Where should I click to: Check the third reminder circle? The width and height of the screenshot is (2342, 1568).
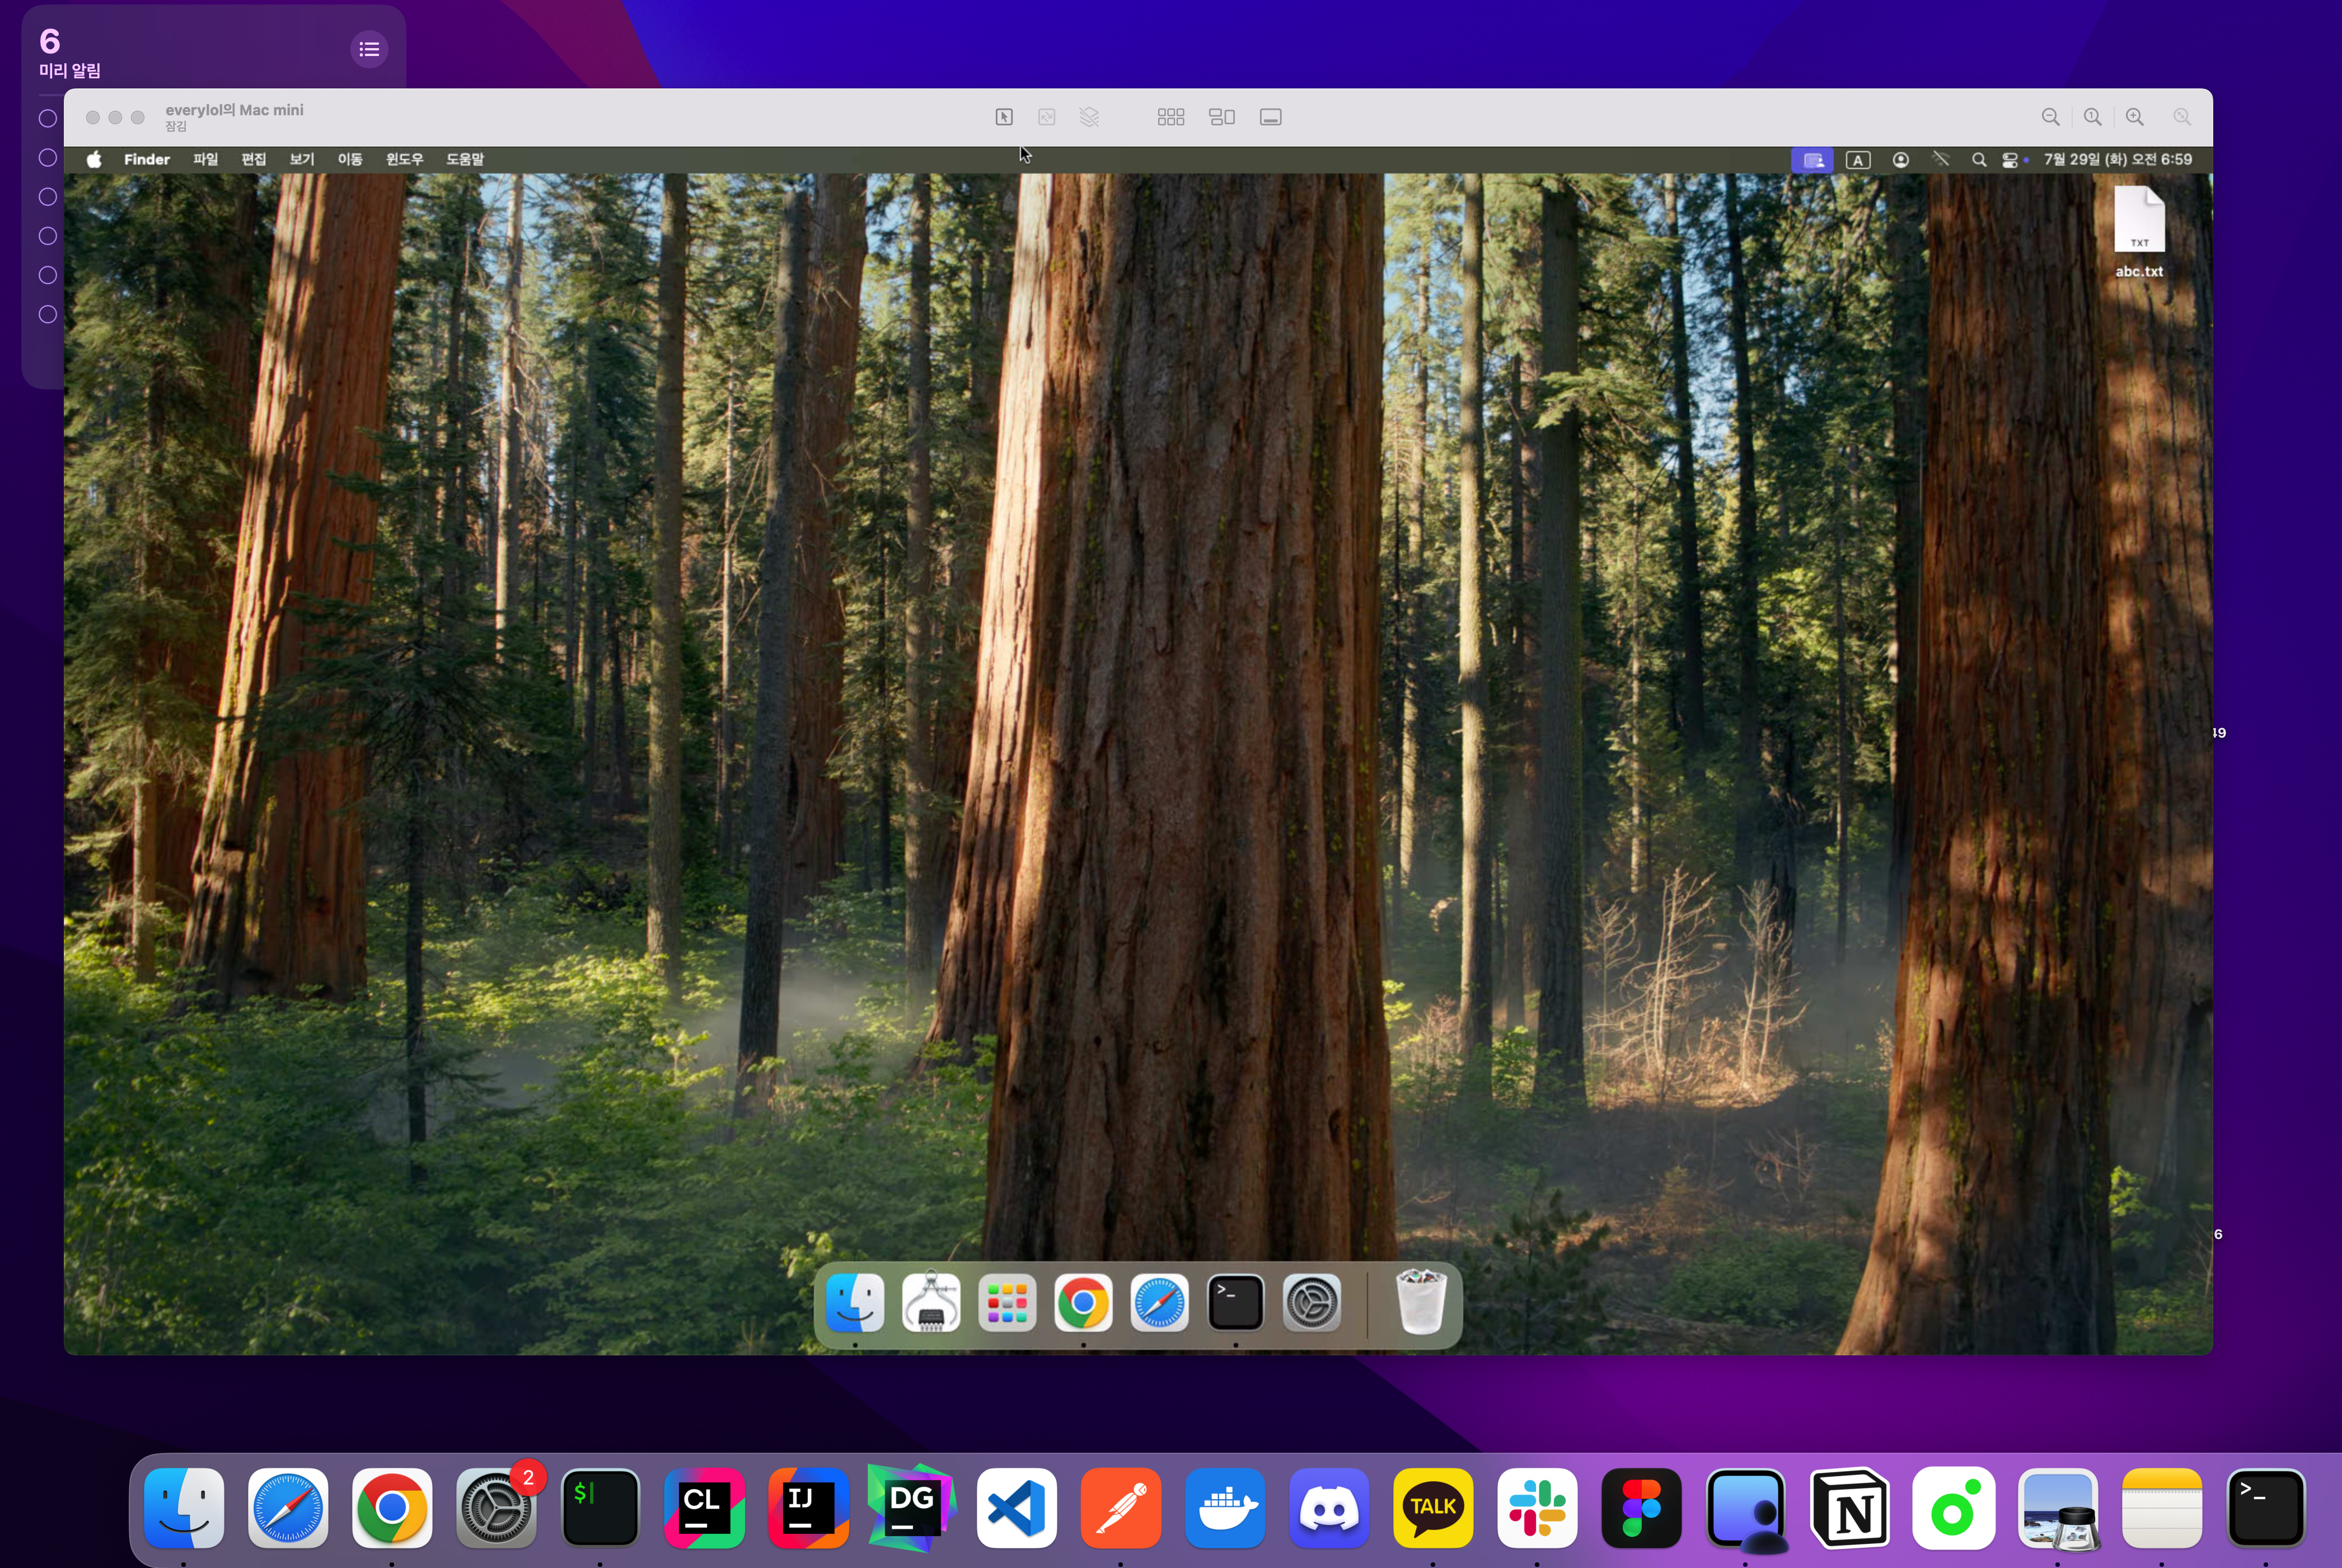pyautogui.click(x=47, y=197)
